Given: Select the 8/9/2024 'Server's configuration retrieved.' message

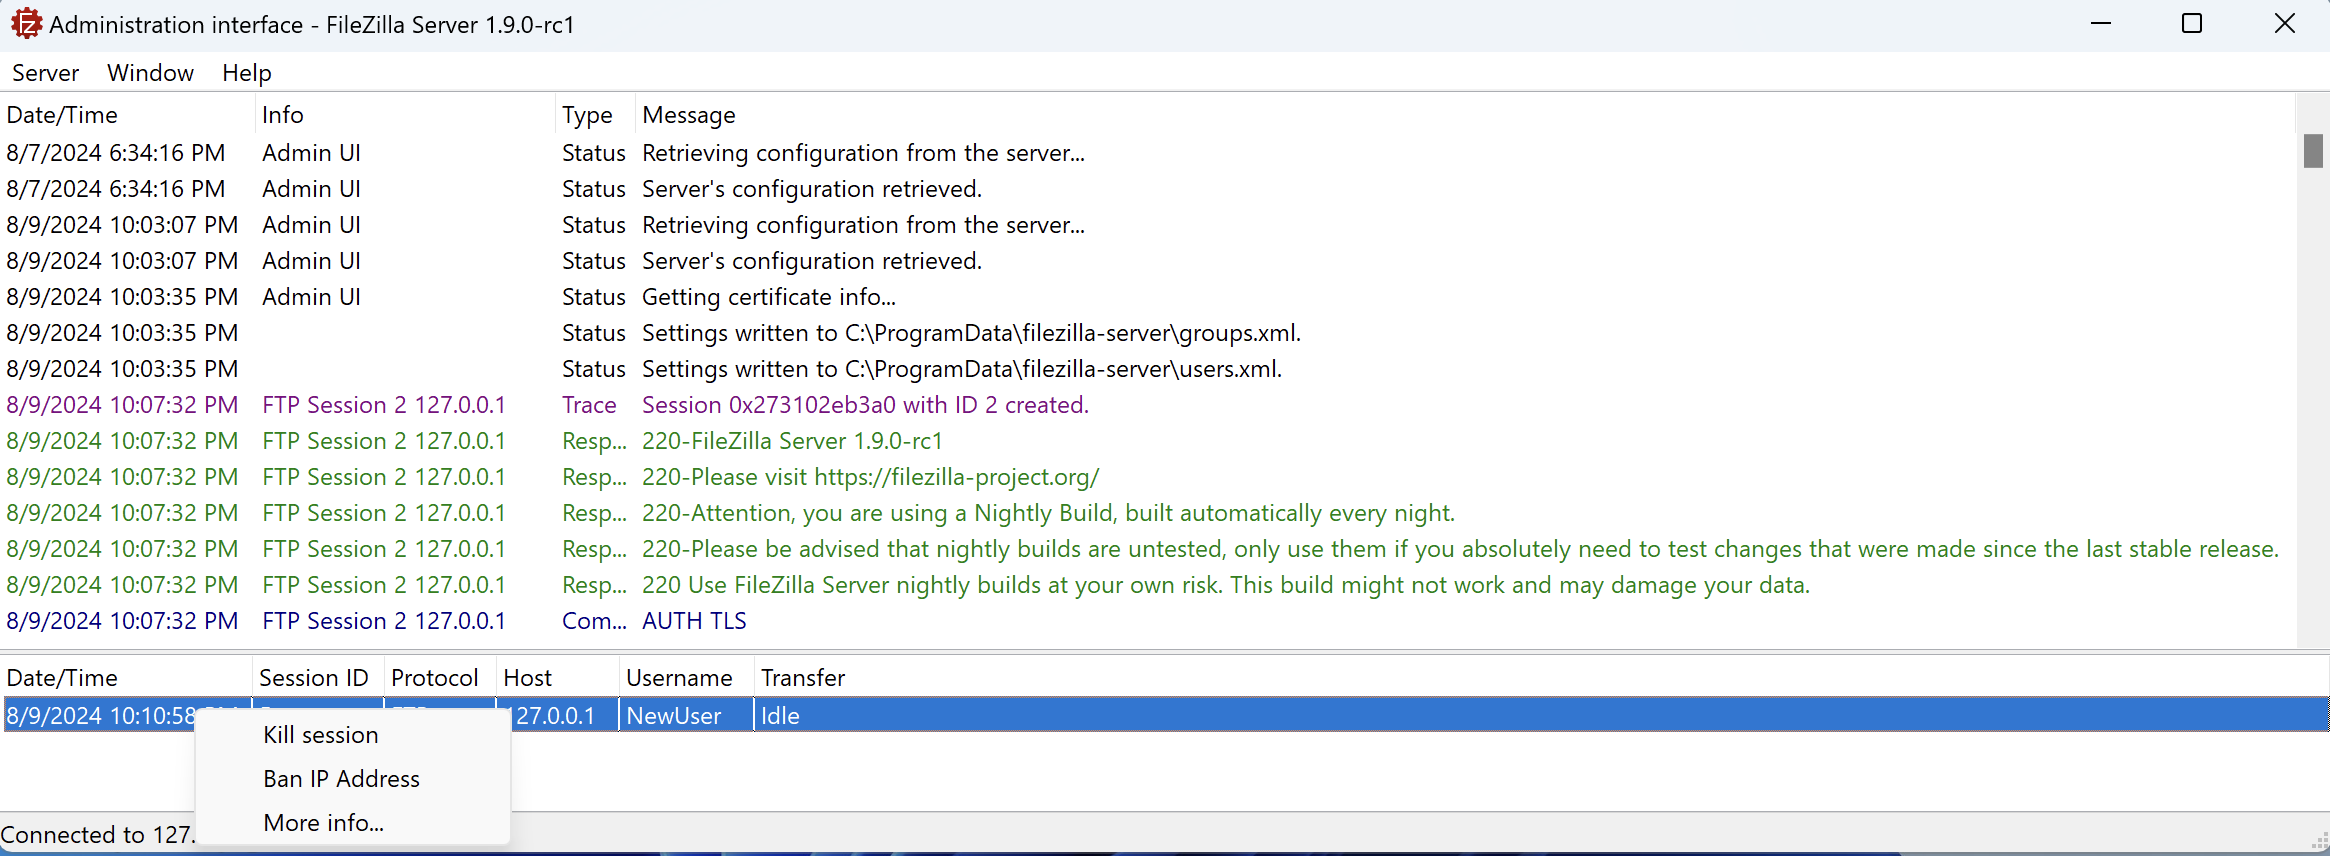Looking at the screenshot, I should tap(812, 261).
